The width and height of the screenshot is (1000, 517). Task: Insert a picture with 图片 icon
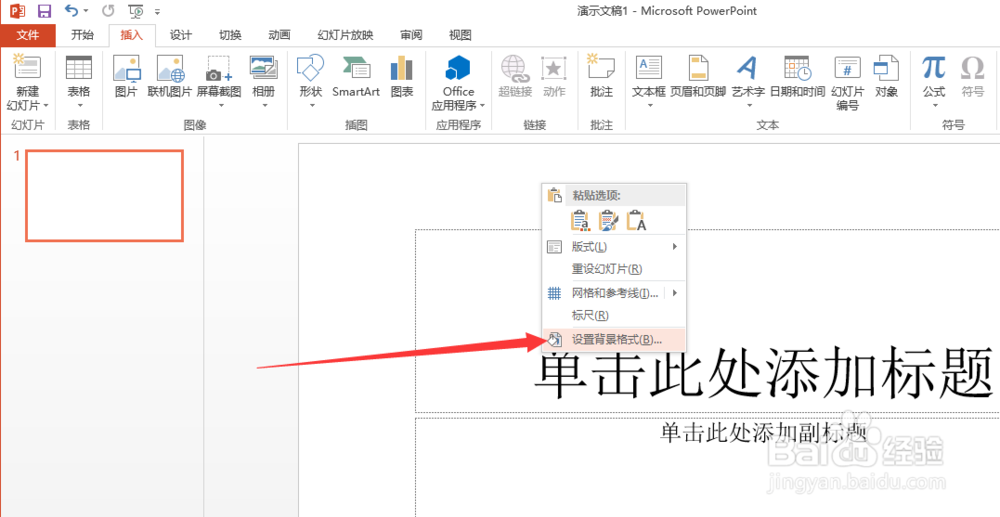126,75
